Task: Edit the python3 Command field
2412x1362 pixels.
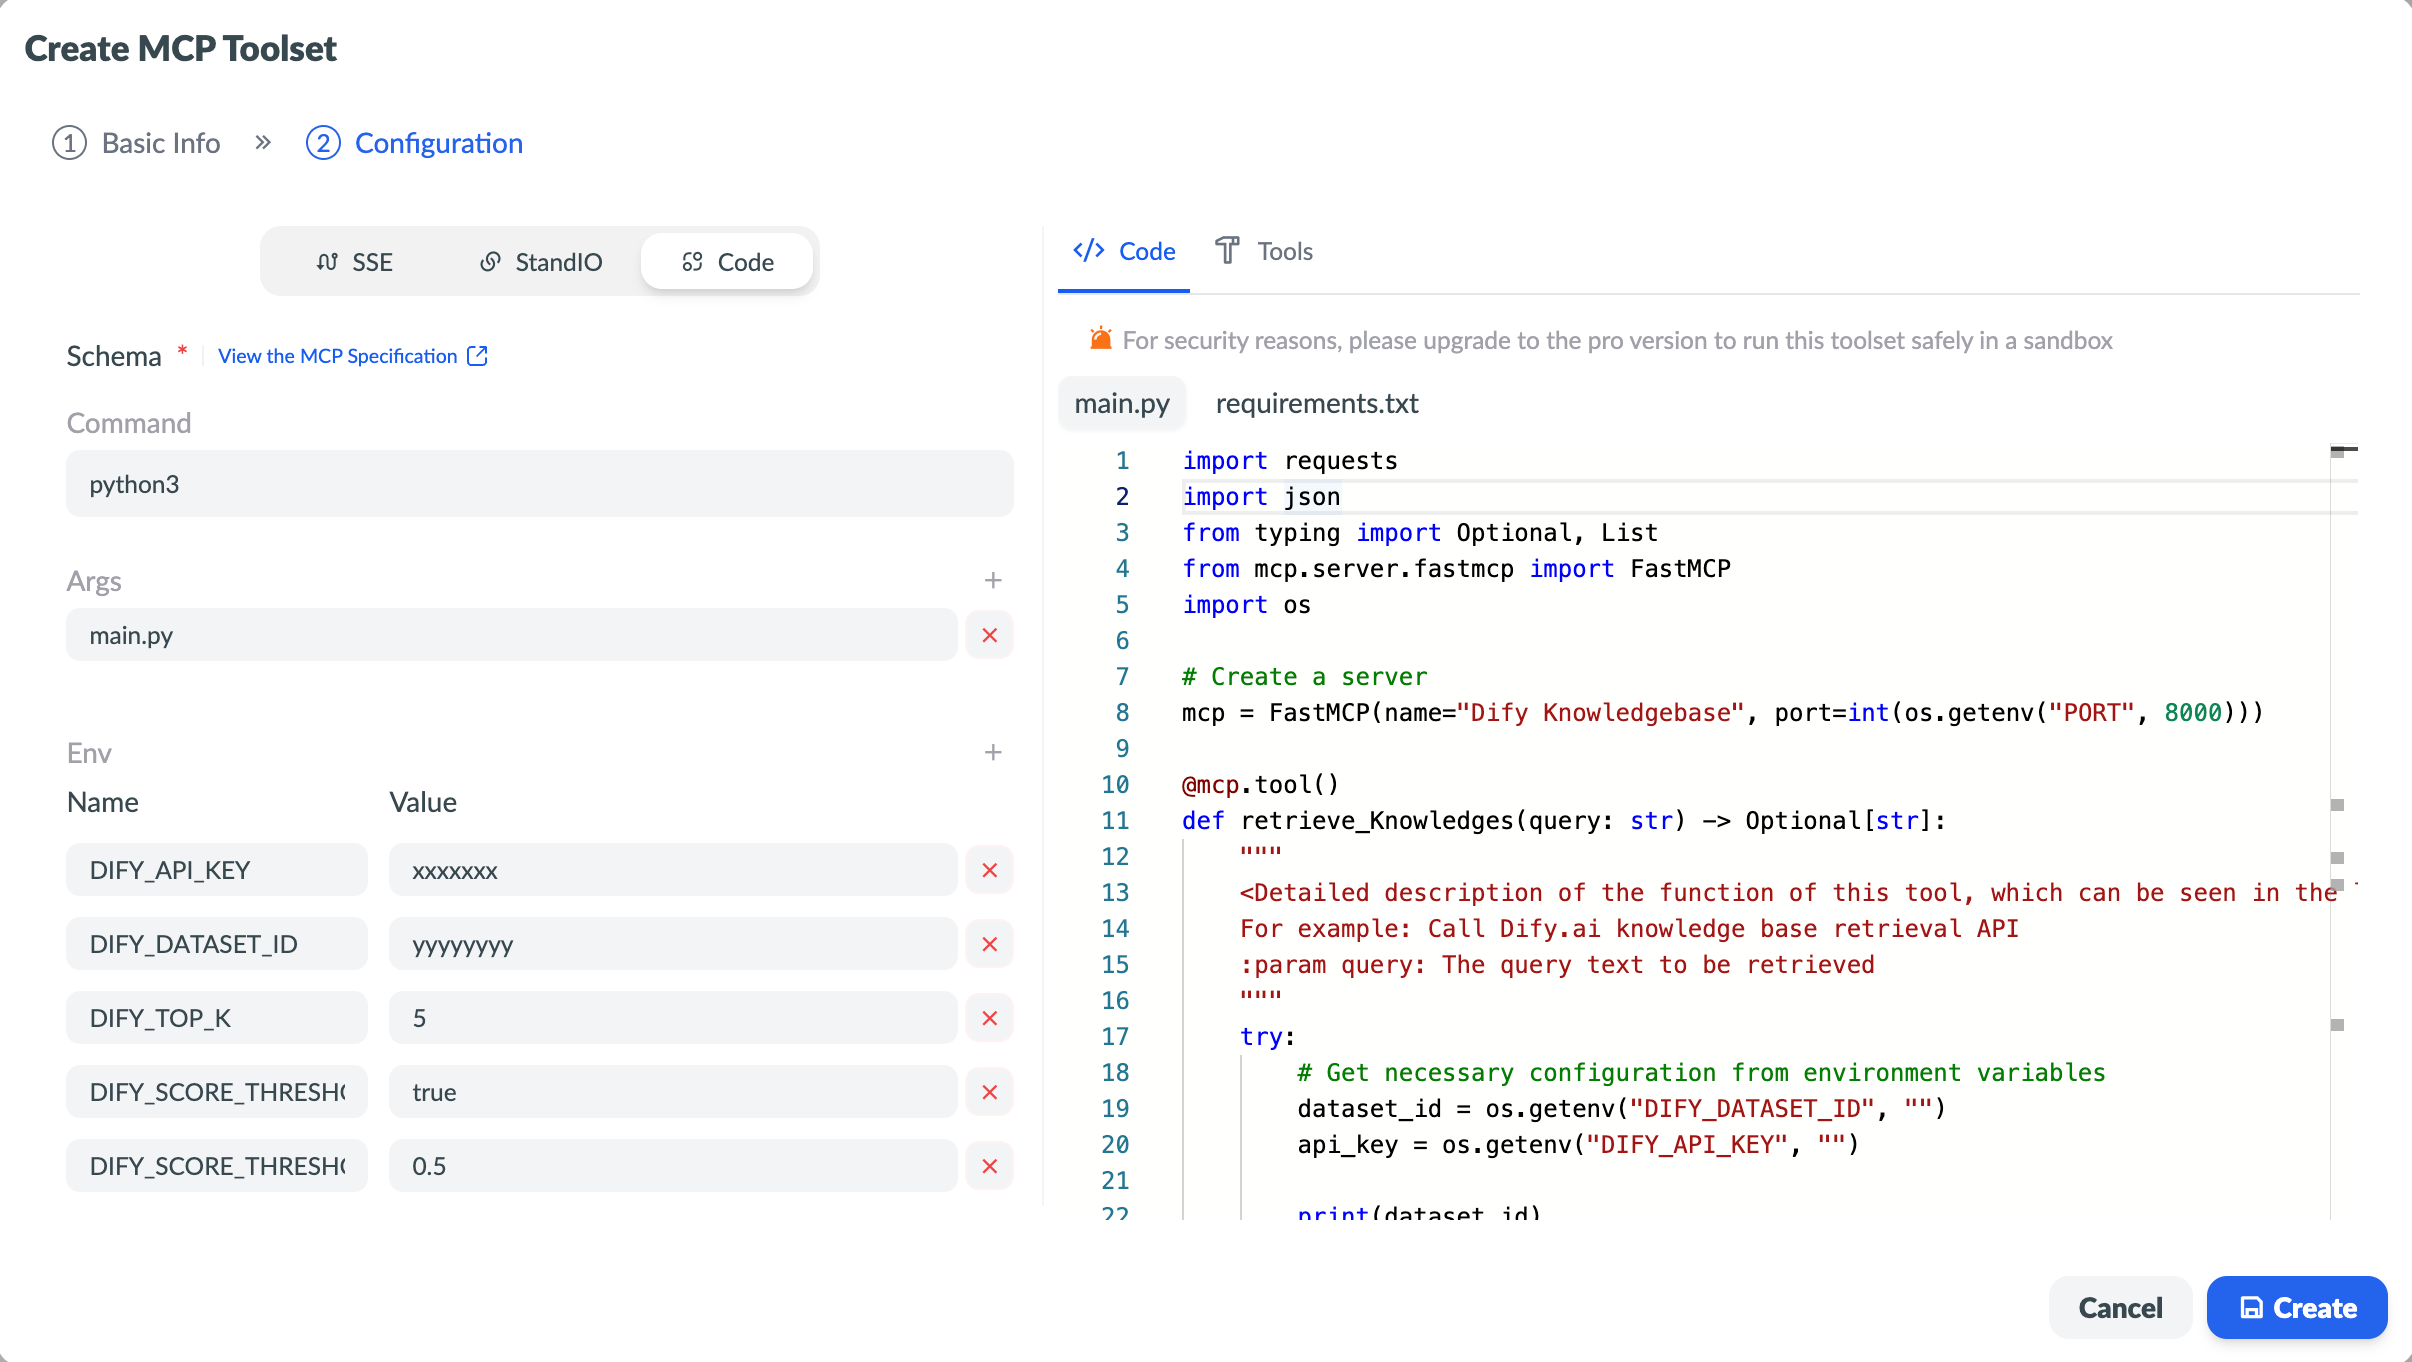Action: (539, 483)
